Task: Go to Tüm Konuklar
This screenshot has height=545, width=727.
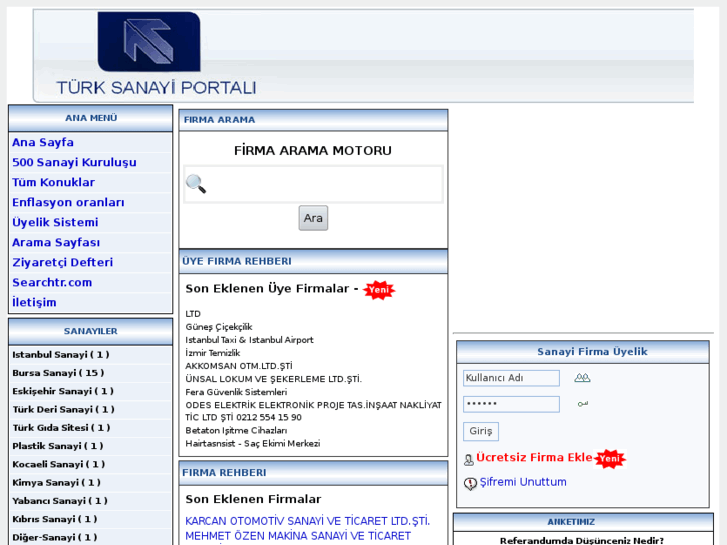Action: coord(53,182)
